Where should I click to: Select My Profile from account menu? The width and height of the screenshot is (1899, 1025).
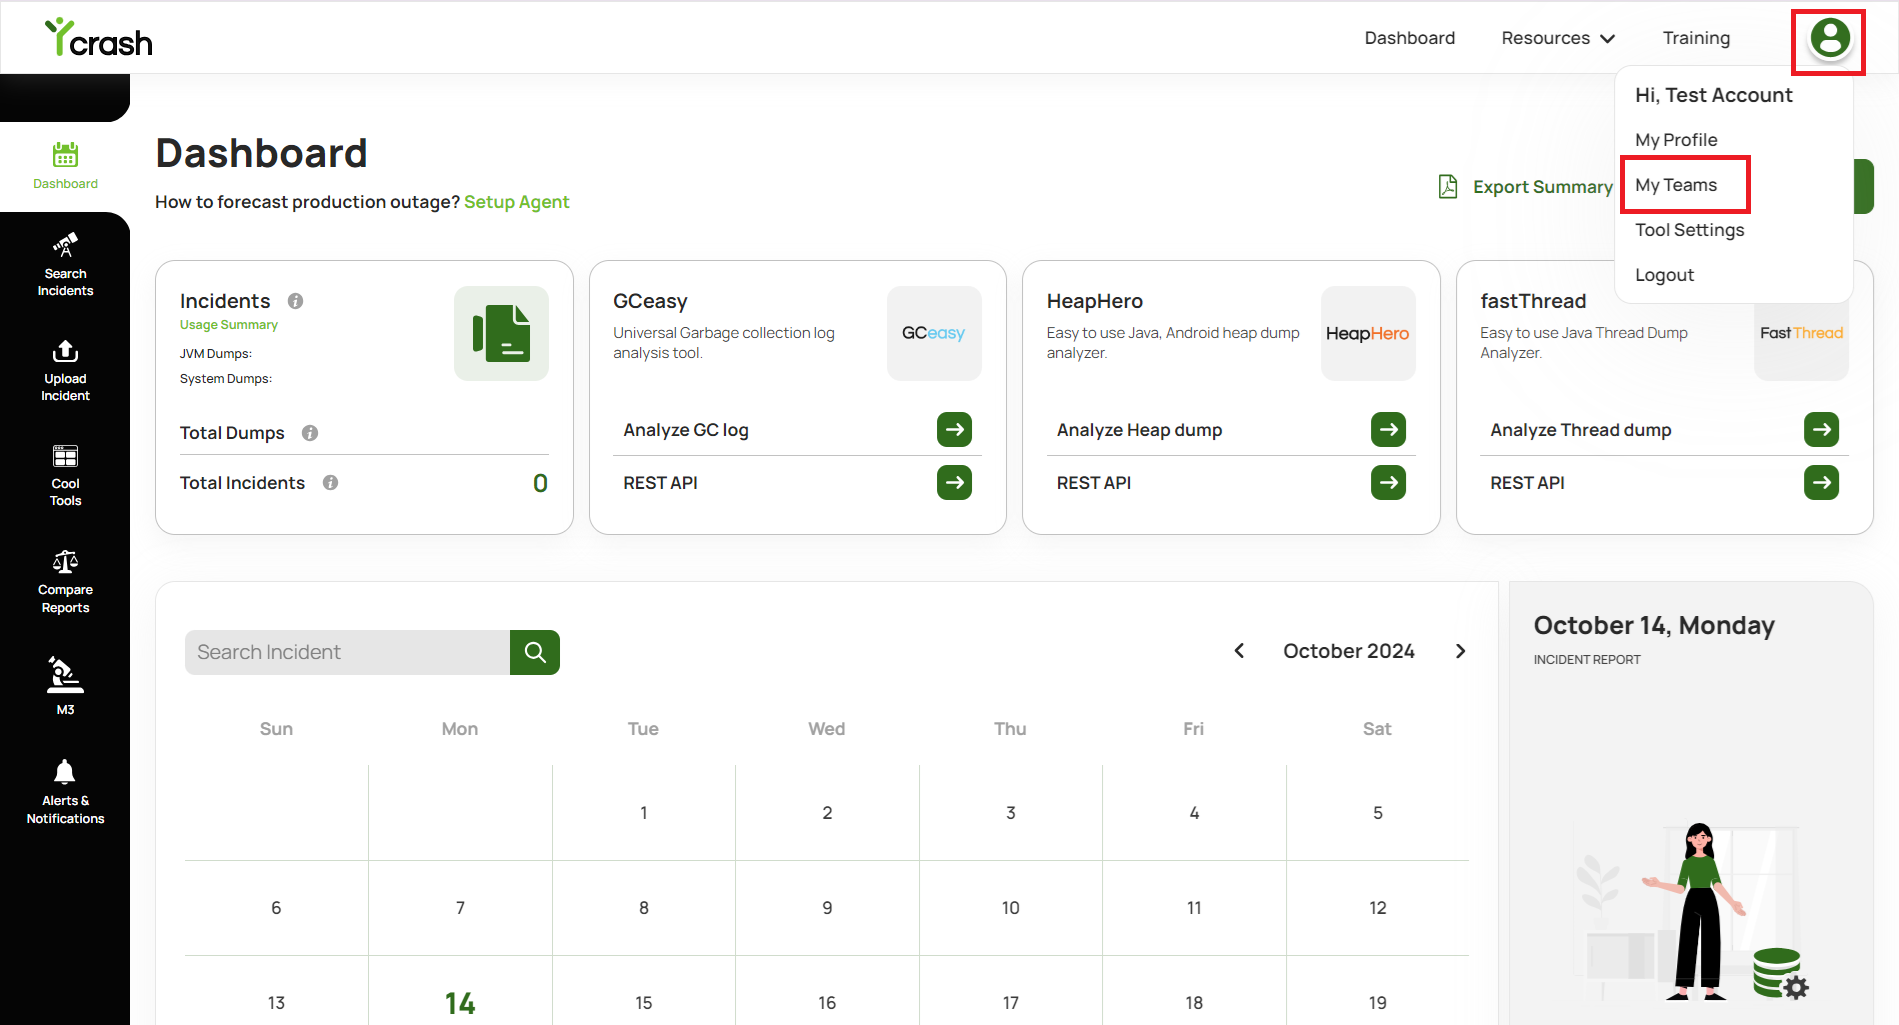[1676, 140]
